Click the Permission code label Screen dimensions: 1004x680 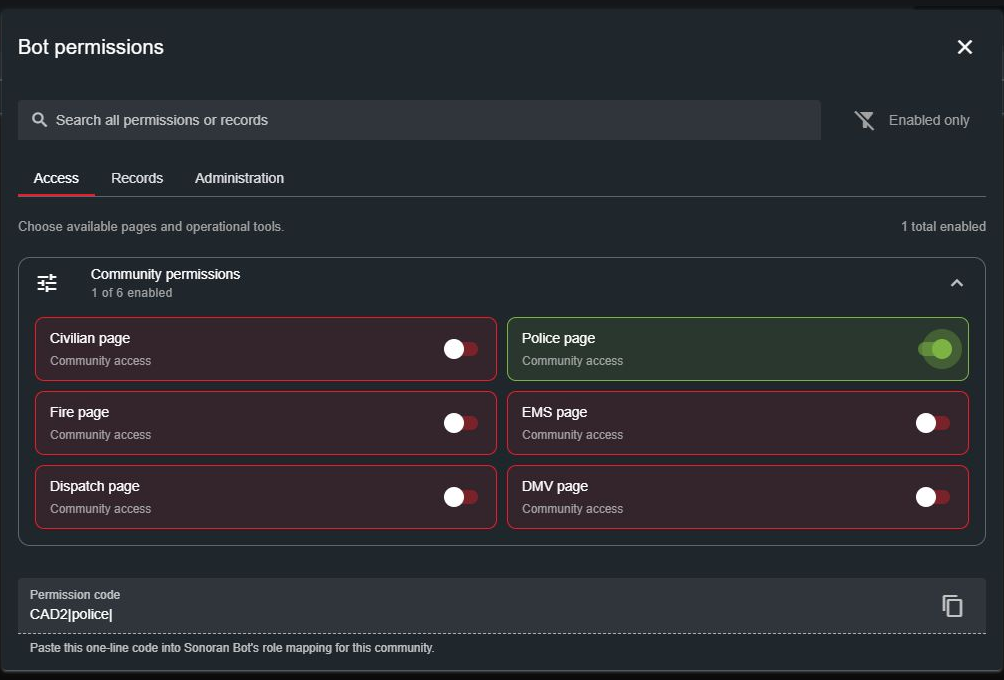pyautogui.click(x=75, y=594)
